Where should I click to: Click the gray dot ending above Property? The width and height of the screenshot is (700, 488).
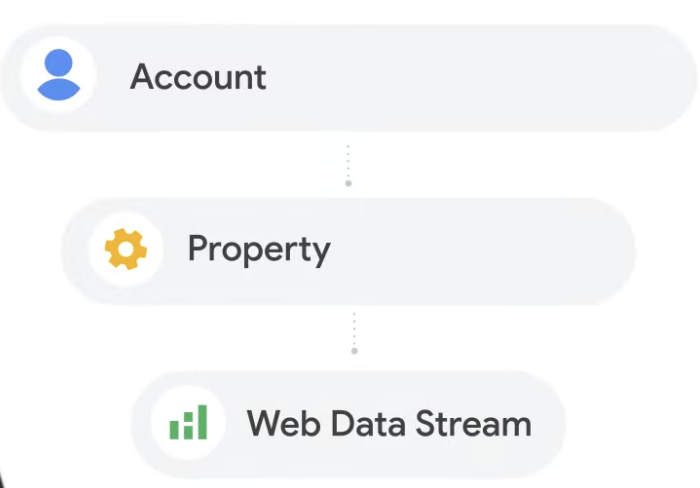pyautogui.click(x=348, y=183)
